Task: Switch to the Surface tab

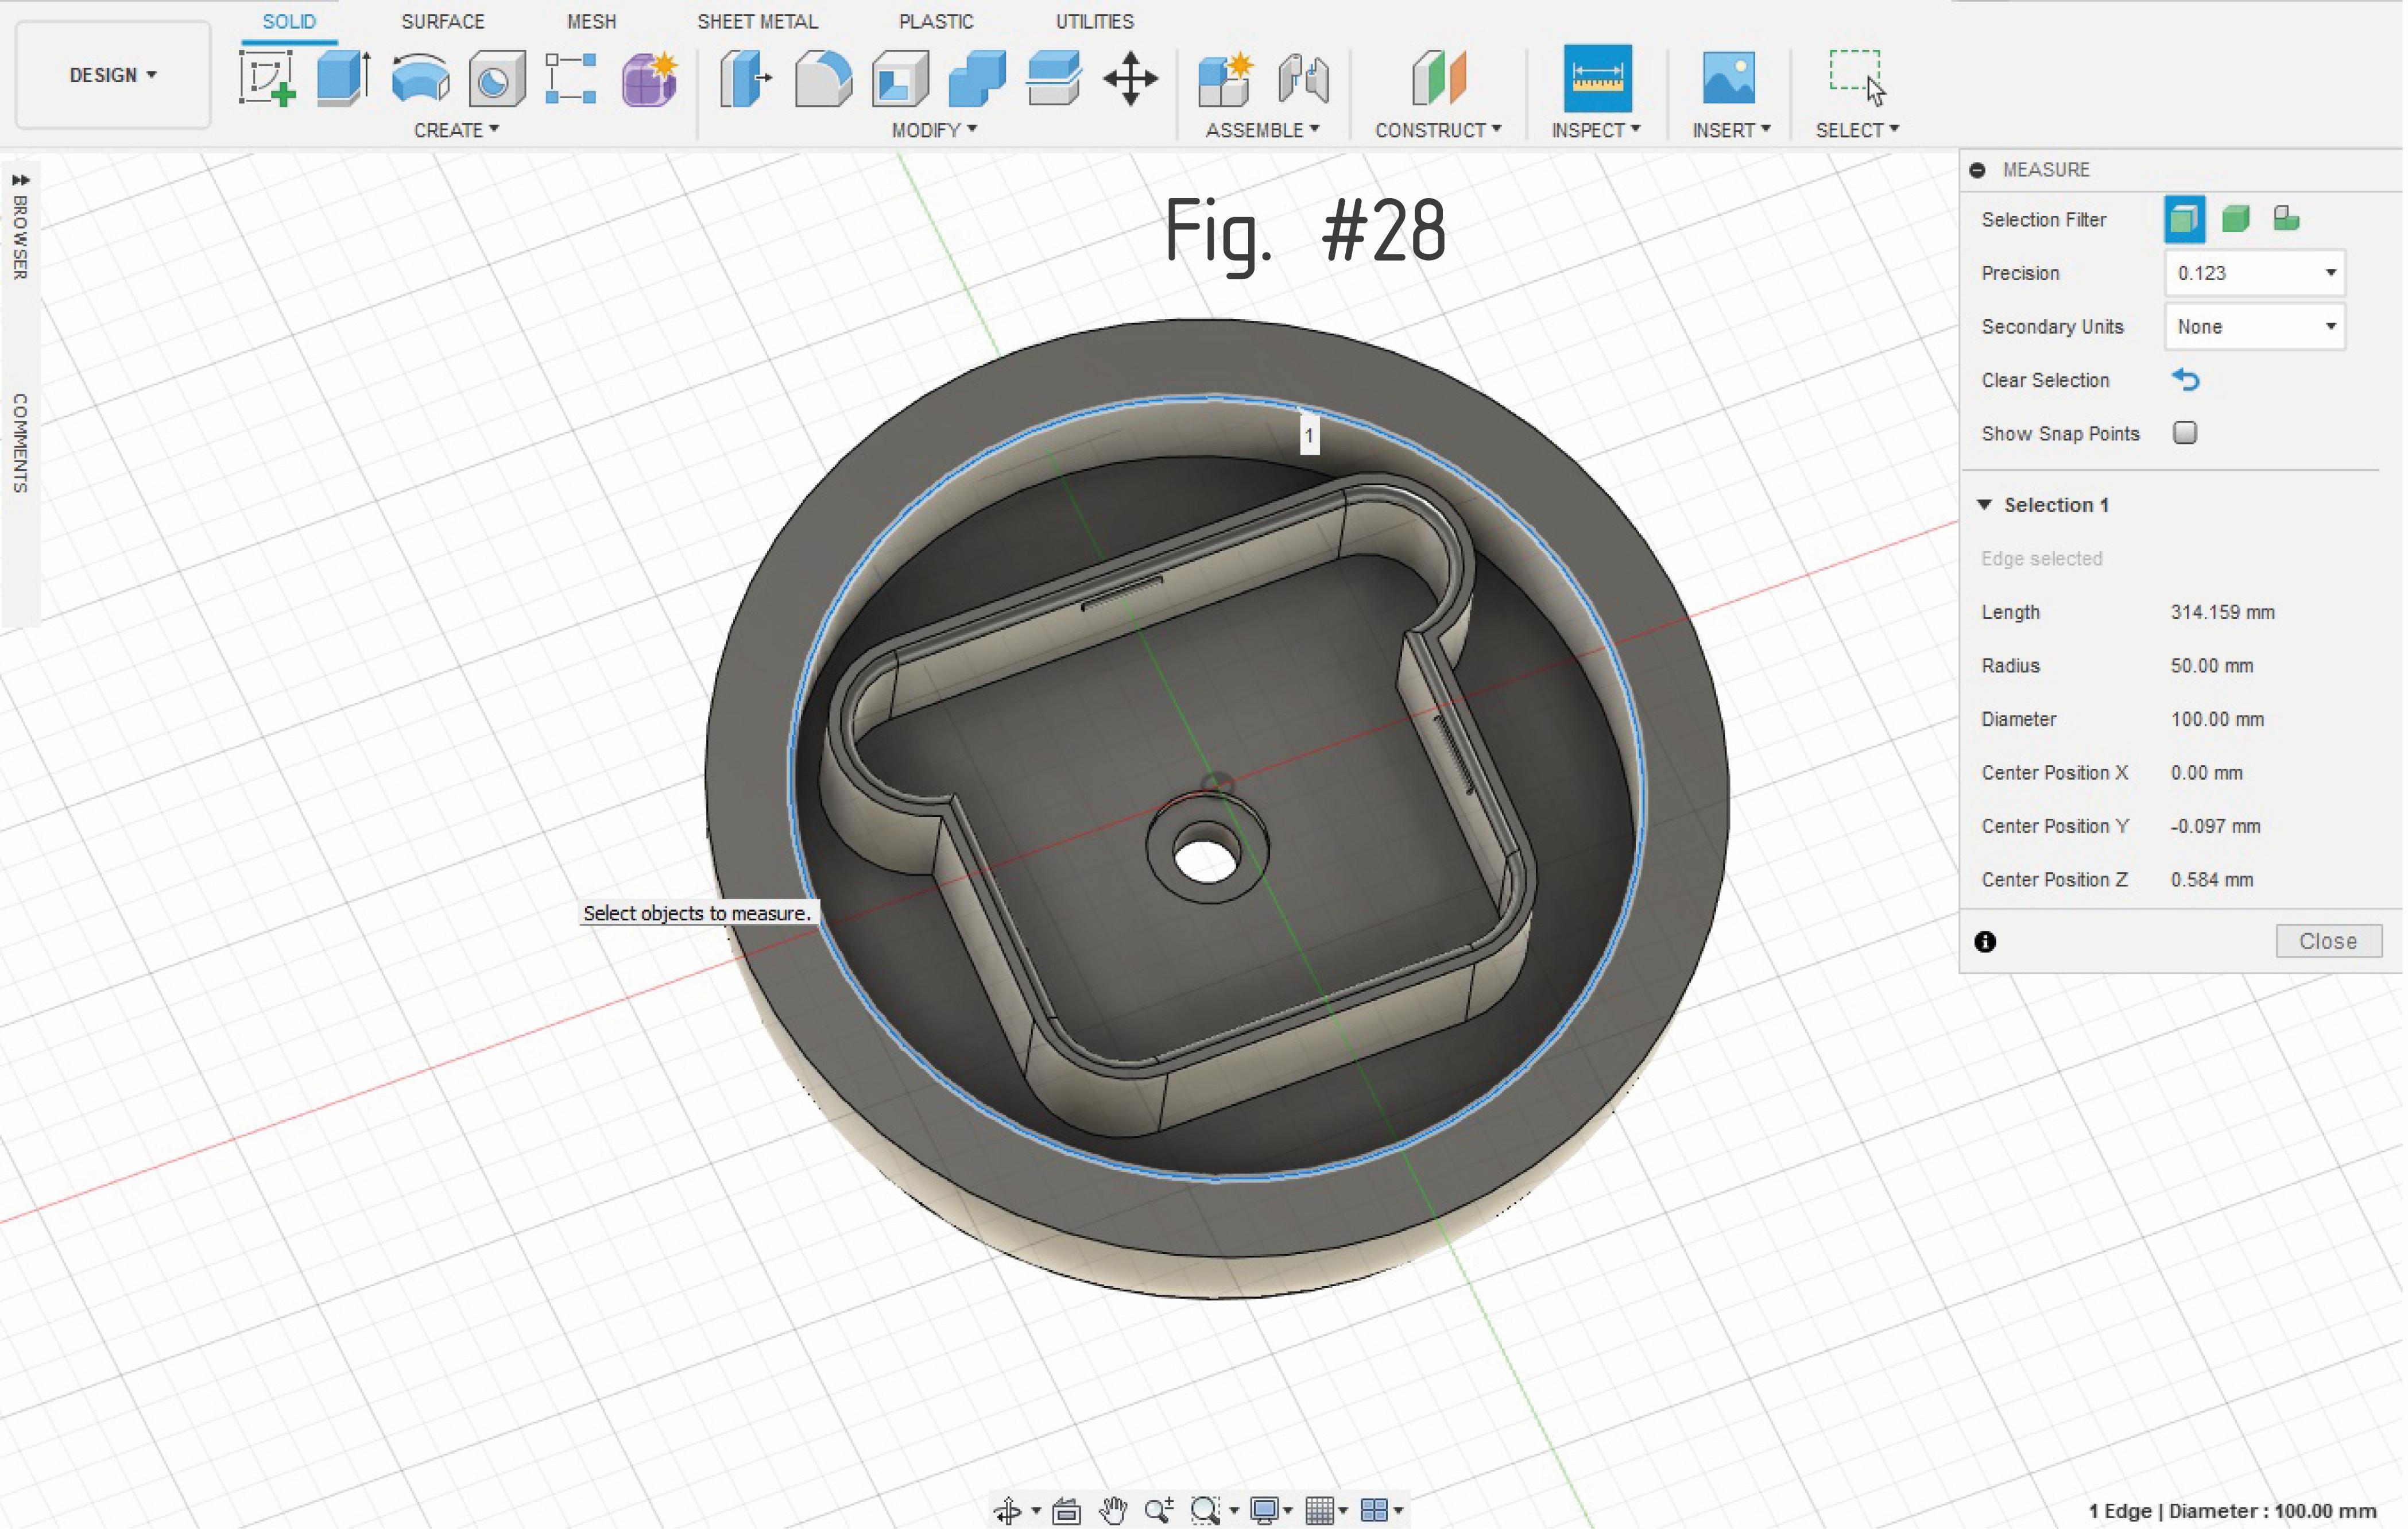Action: coord(442,21)
